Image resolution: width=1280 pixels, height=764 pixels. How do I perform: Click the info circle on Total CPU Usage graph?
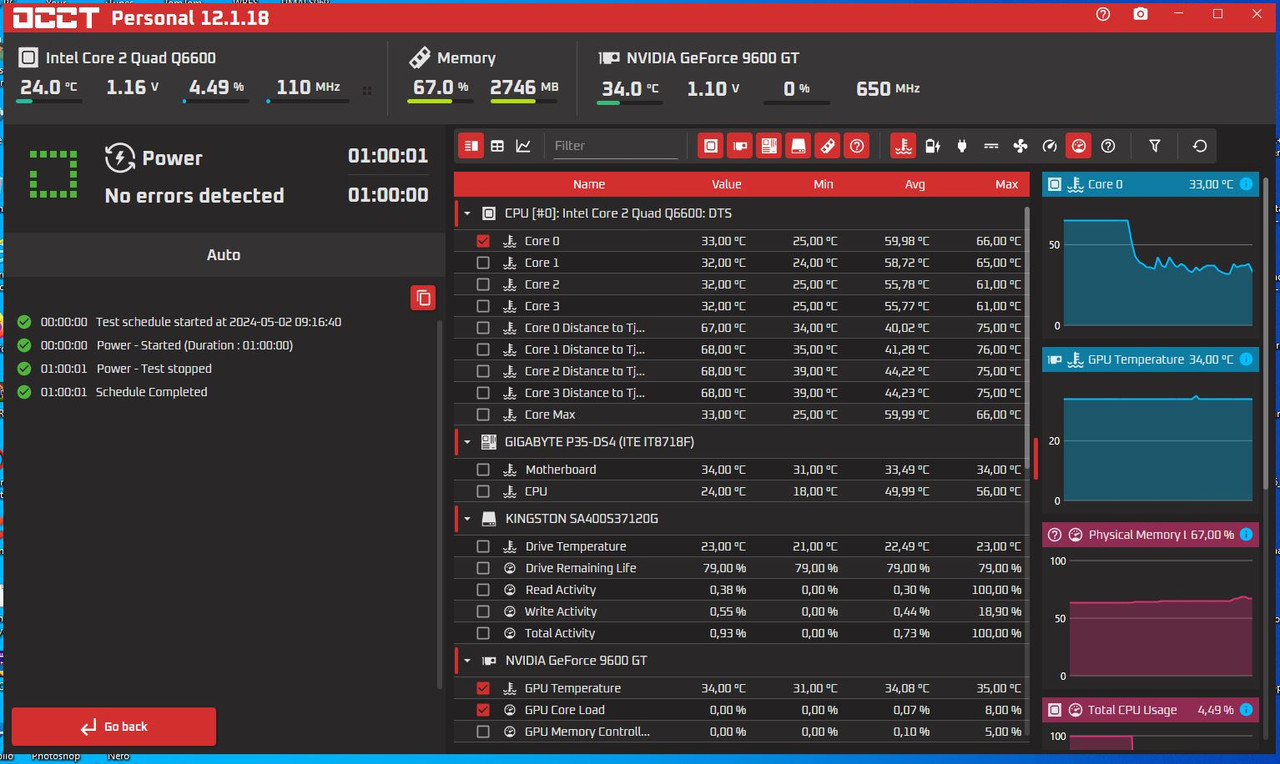click(1246, 710)
